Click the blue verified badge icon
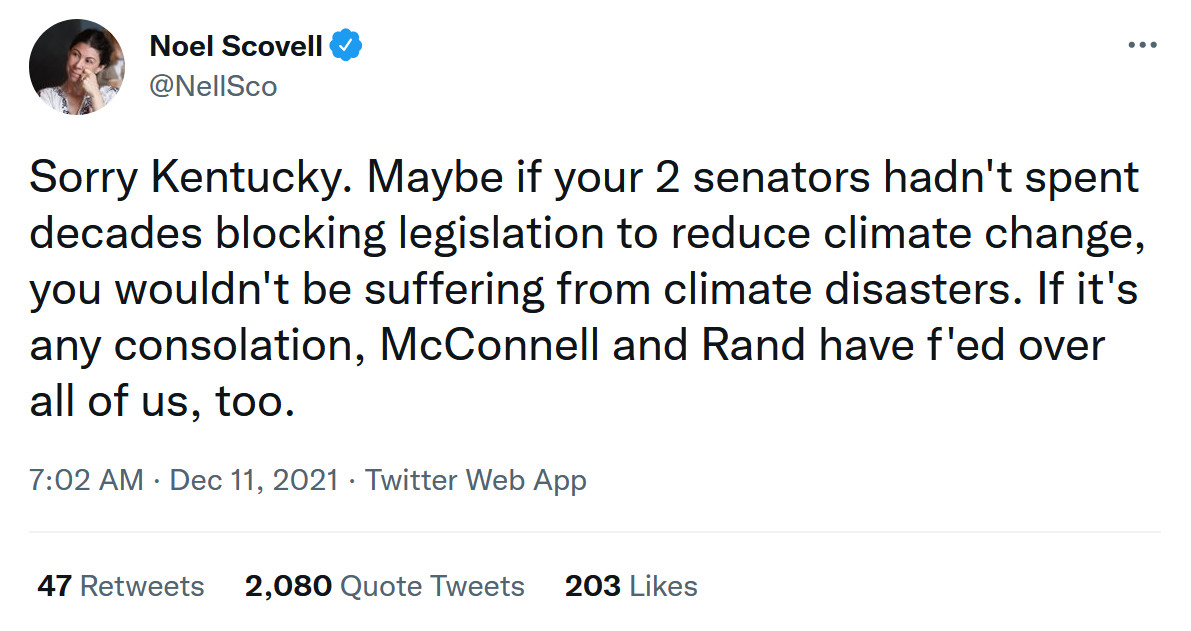Image resolution: width=1191 pixels, height=631 pixels. click(346, 46)
